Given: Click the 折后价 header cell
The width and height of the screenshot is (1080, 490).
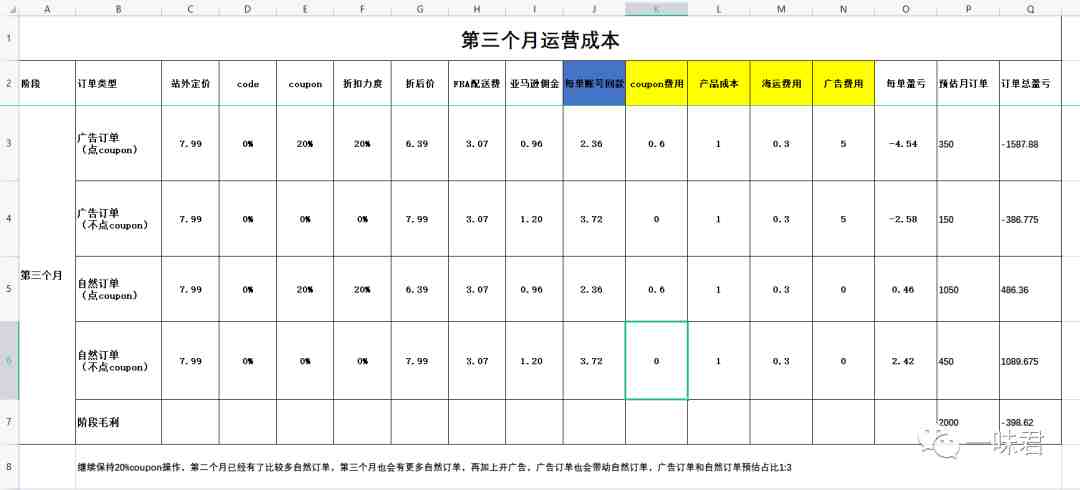Looking at the screenshot, I should 419,83.
